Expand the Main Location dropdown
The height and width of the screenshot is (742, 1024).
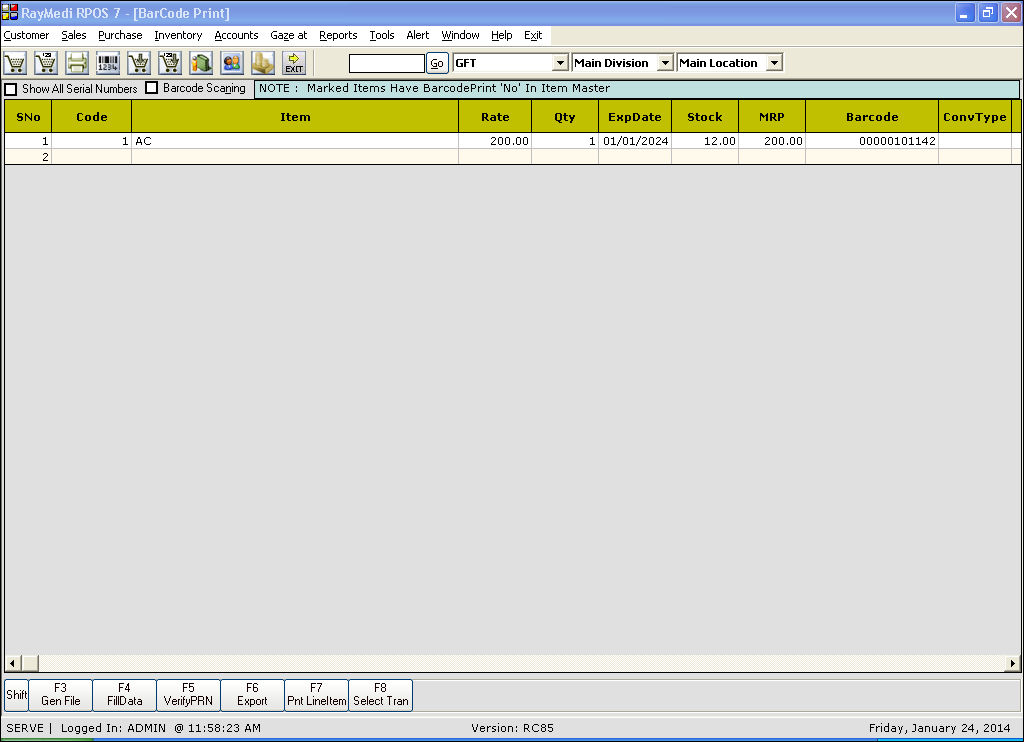(774, 63)
